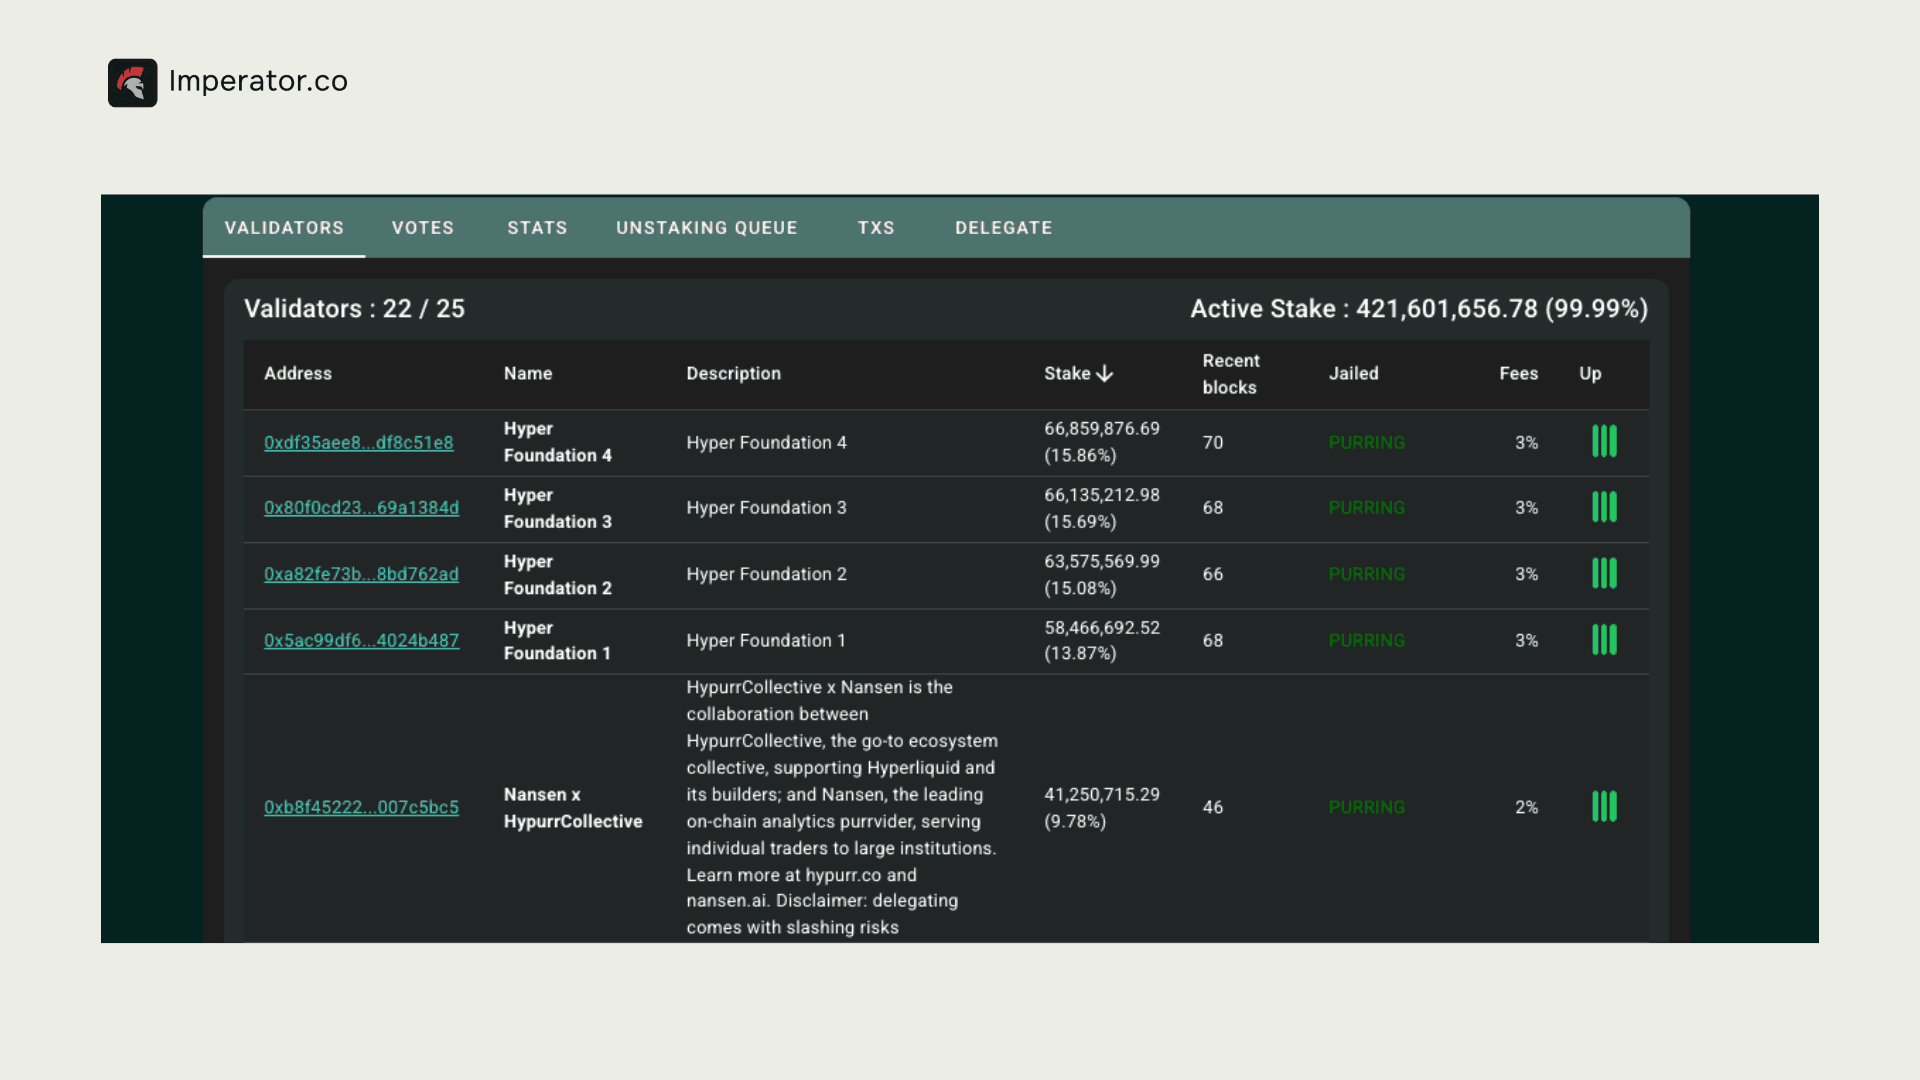Click the stake value 66,135,212.98 (15.69%)
Viewport: 1920px width, 1080px height.
(x=1102, y=508)
